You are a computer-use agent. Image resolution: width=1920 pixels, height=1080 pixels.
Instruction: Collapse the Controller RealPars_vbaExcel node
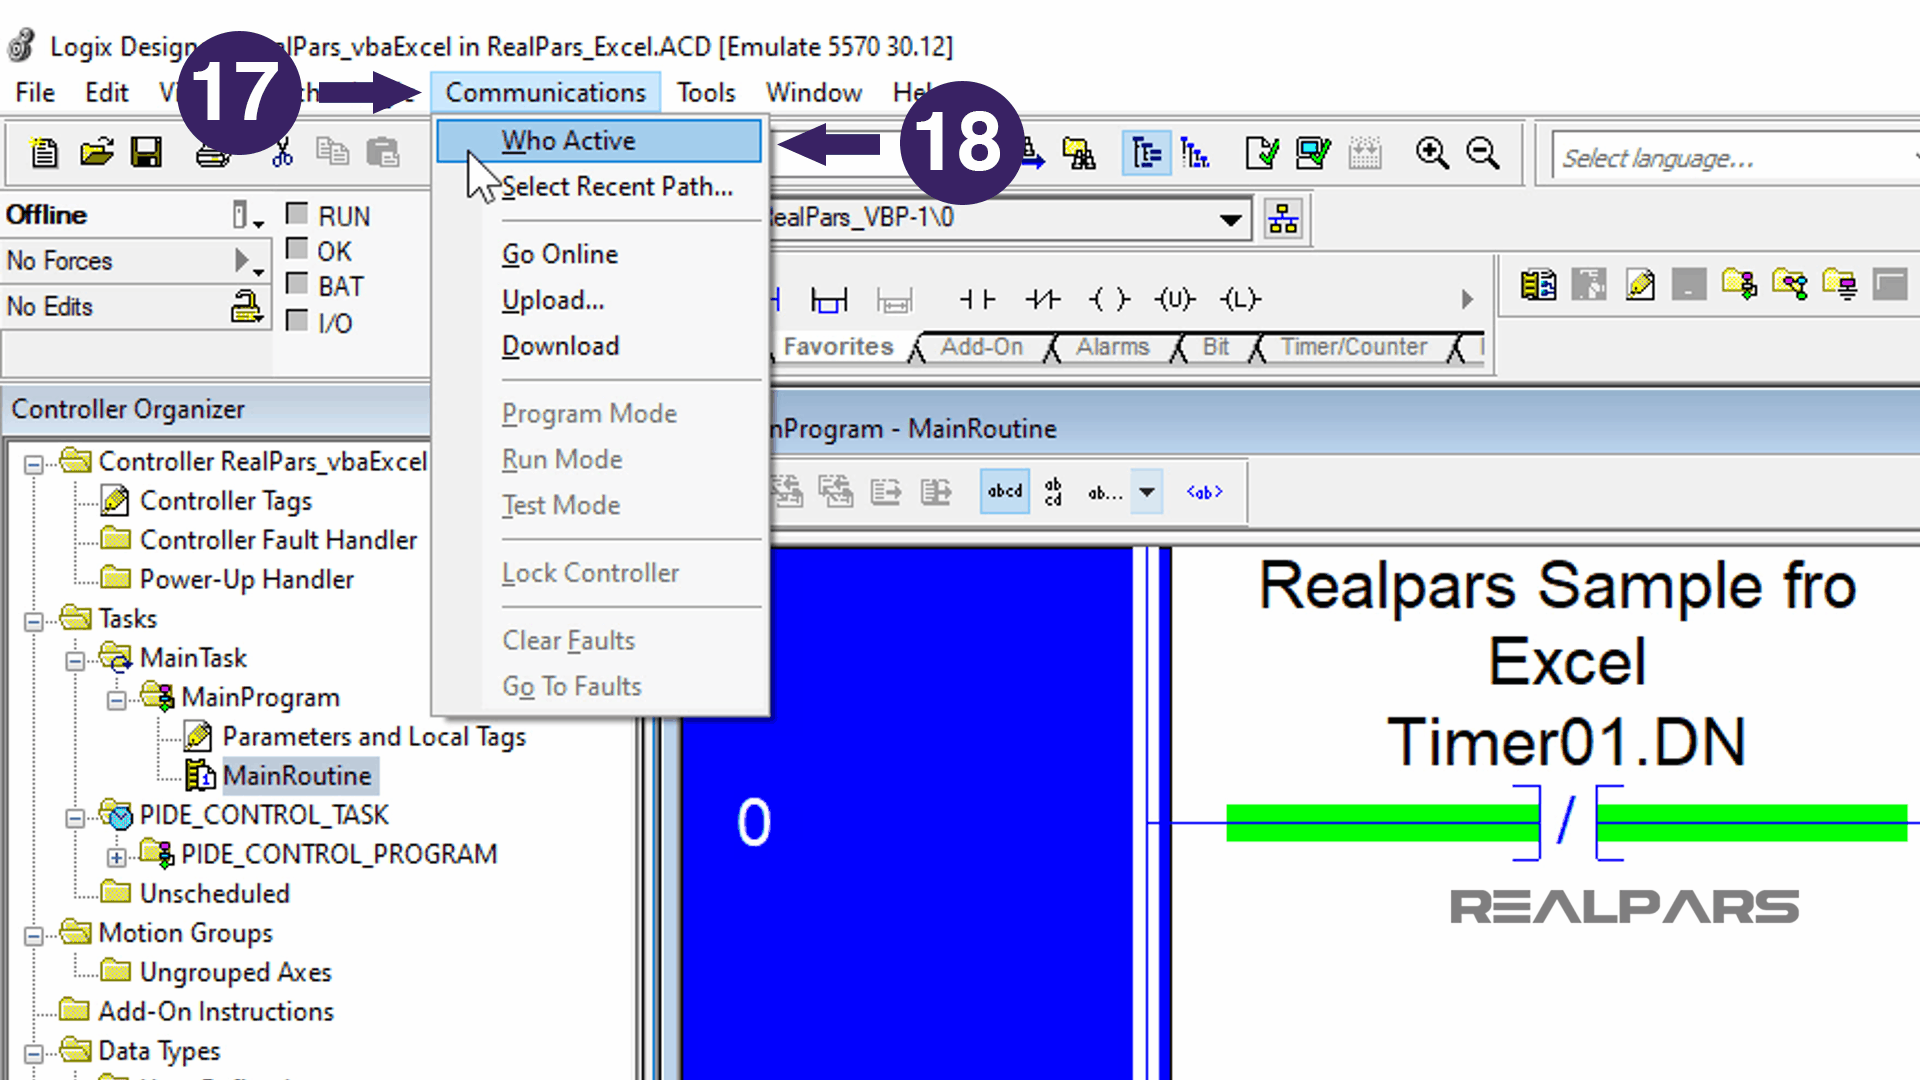[x=34, y=464]
